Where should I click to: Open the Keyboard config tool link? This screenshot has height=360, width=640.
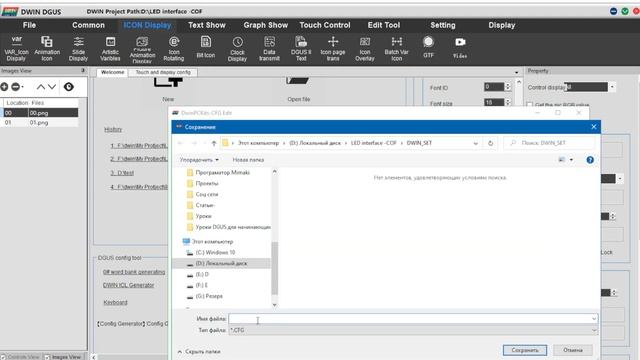[116, 302]
